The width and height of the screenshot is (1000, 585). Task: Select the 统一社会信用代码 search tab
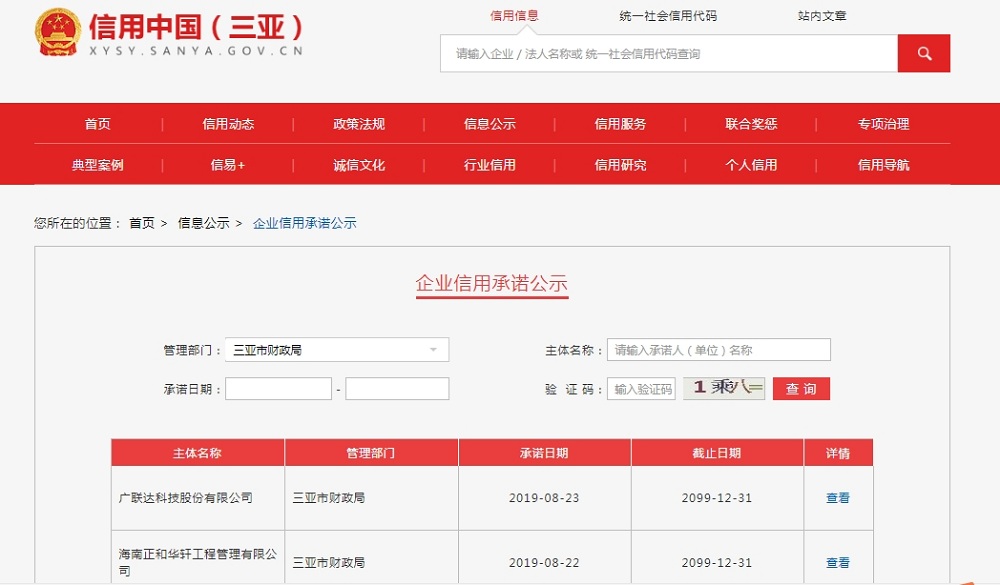(x=668, y=16)
